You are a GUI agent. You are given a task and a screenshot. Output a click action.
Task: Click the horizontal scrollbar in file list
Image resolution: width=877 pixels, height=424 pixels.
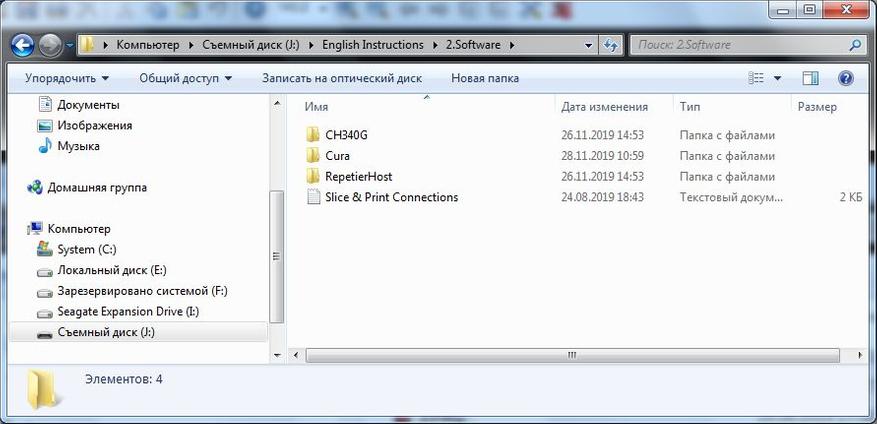click(572, 354)
